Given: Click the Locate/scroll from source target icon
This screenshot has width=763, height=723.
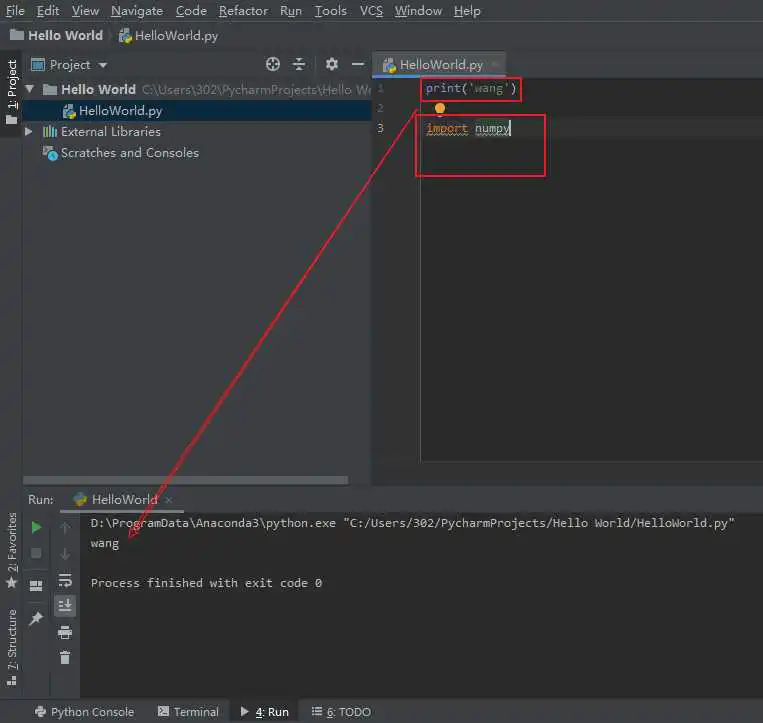Looking at the screenshot, I should coord(273,64).
